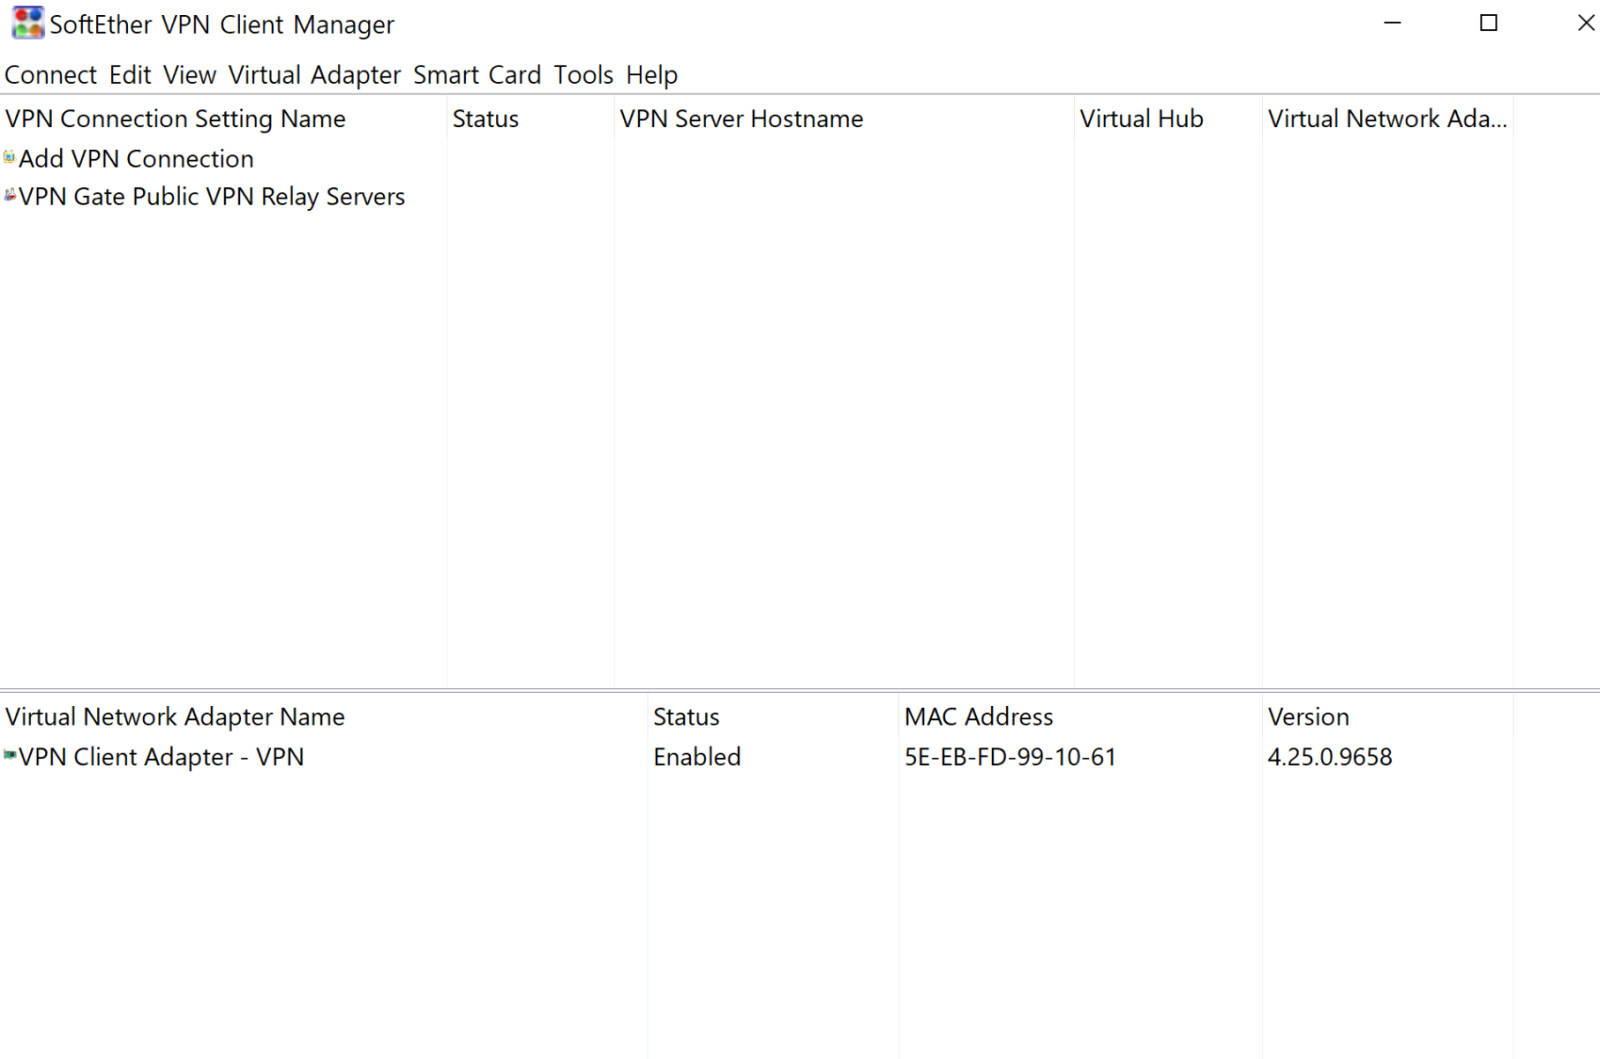1600x1059 pixels.
Task: Open the Edit menu
Action: pyautogui.click(x=130, y=75)
